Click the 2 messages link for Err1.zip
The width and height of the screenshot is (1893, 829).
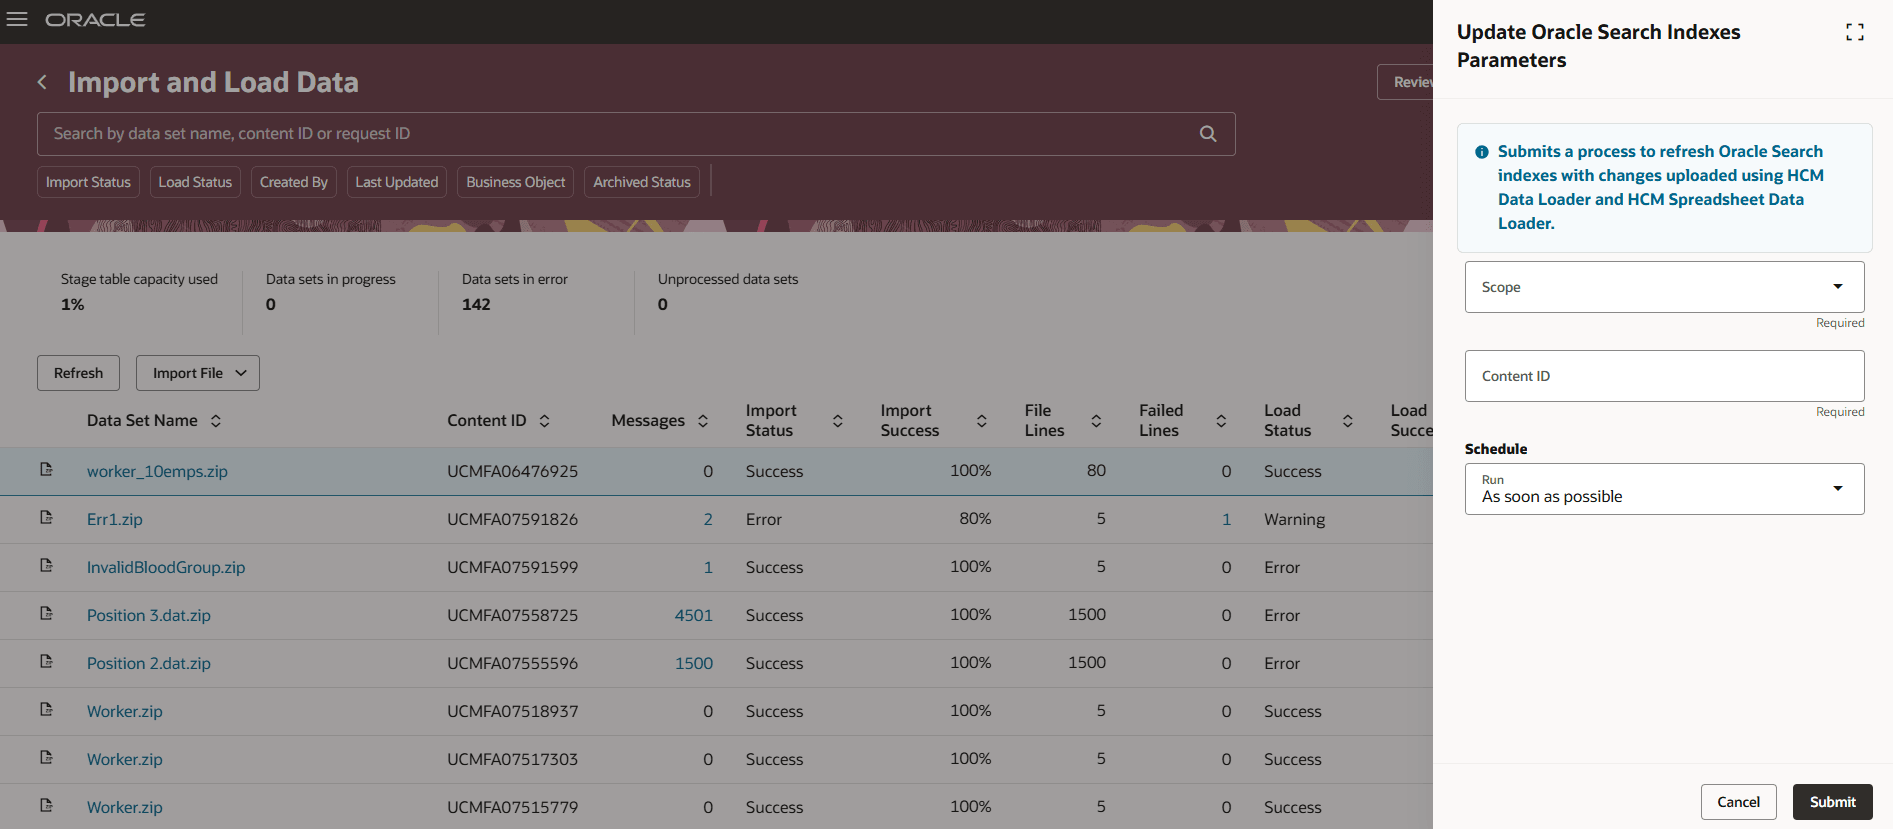(708, 519)
